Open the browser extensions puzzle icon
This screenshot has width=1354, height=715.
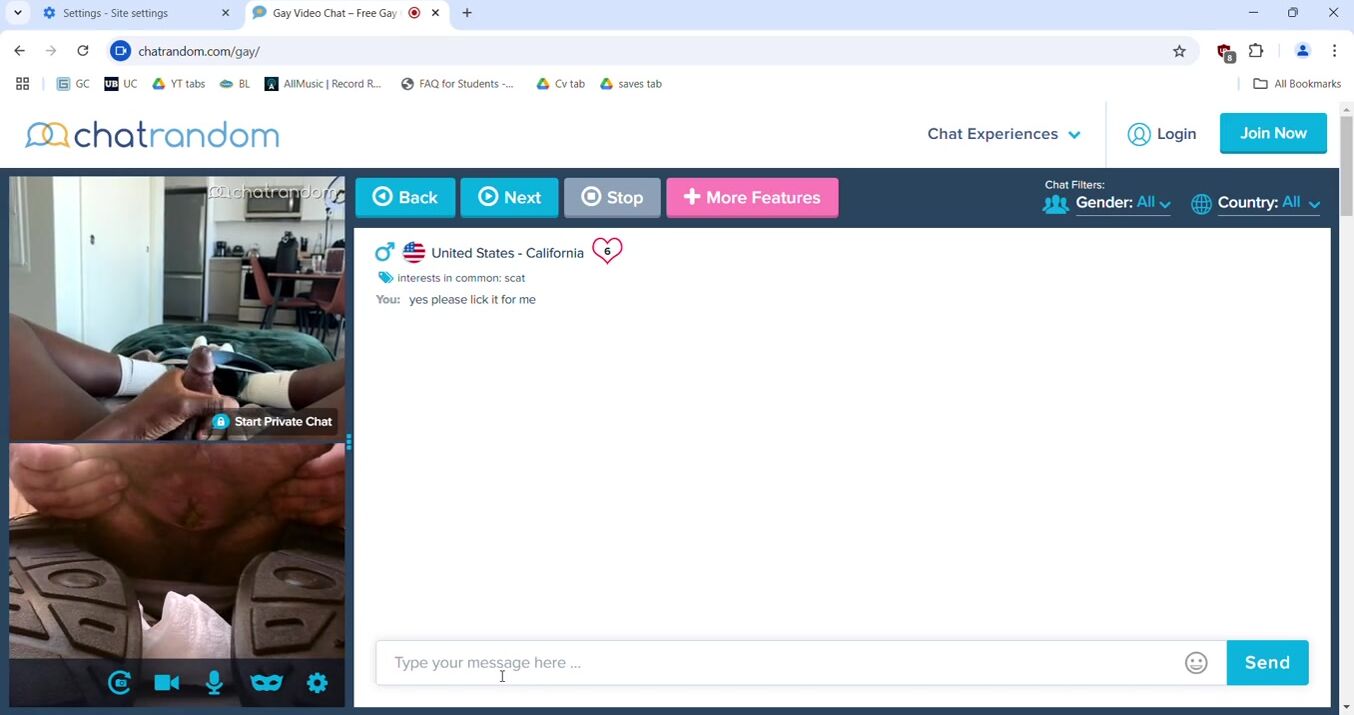pyautogui.click(x=1257, y=51)
